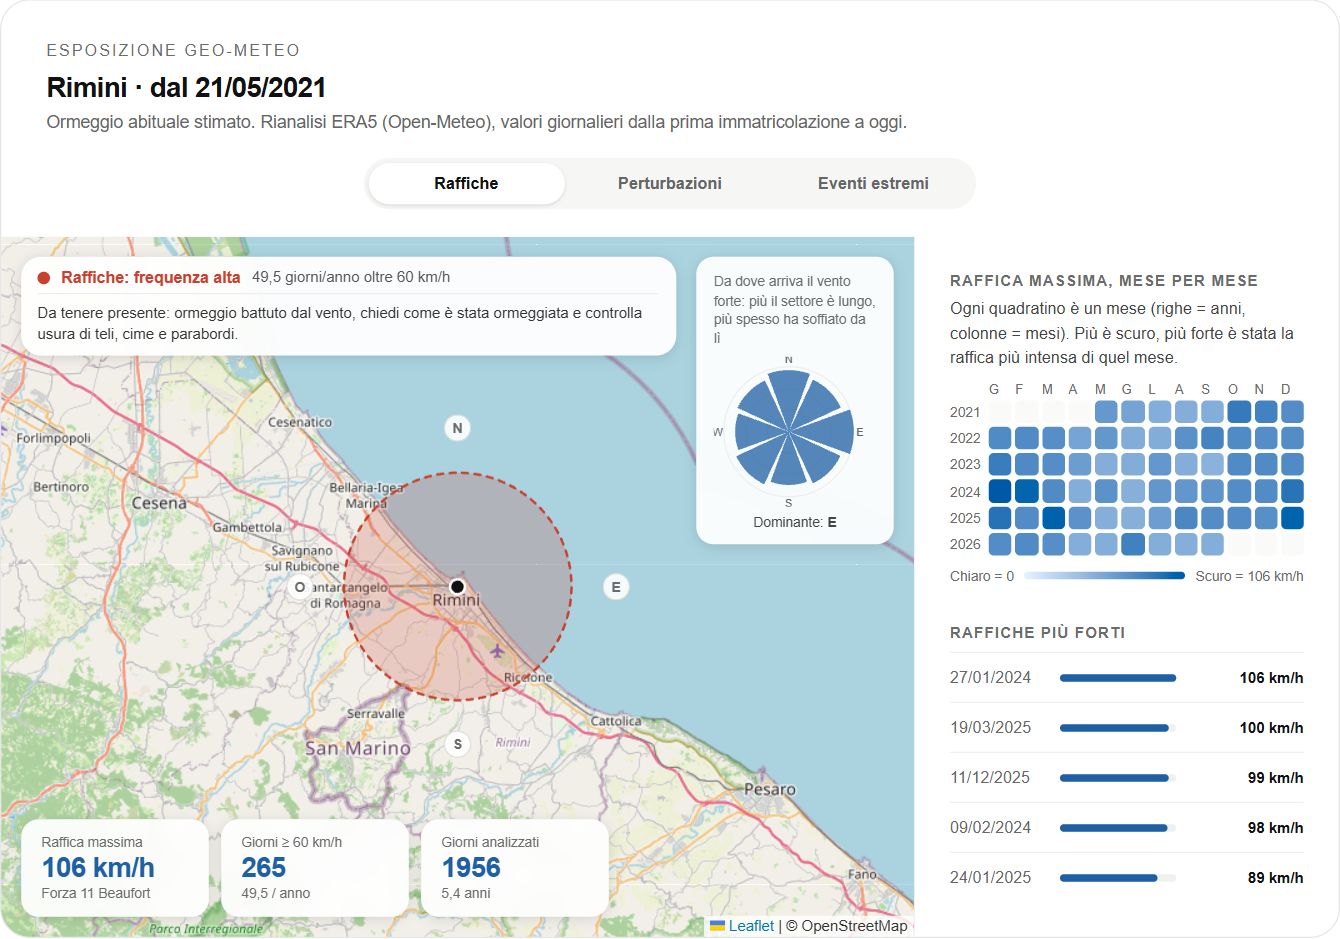Click the Giorni analizzati 1956 card

515,868
